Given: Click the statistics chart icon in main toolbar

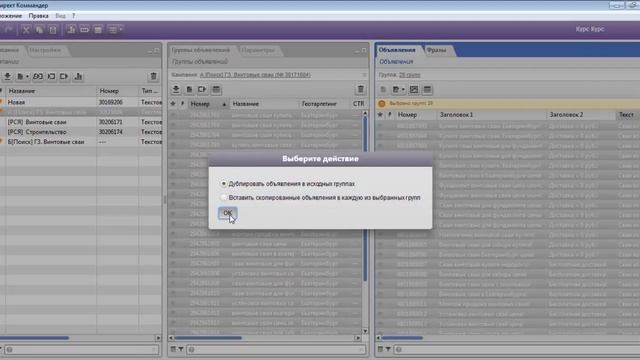Looking at the screenshot, I should coord(71,29).
